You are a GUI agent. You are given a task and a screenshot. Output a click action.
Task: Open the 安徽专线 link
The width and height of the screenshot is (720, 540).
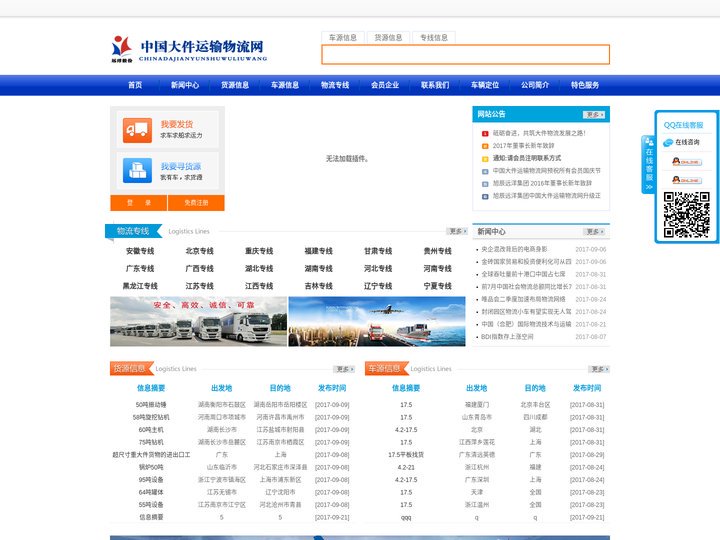point(140,251)
